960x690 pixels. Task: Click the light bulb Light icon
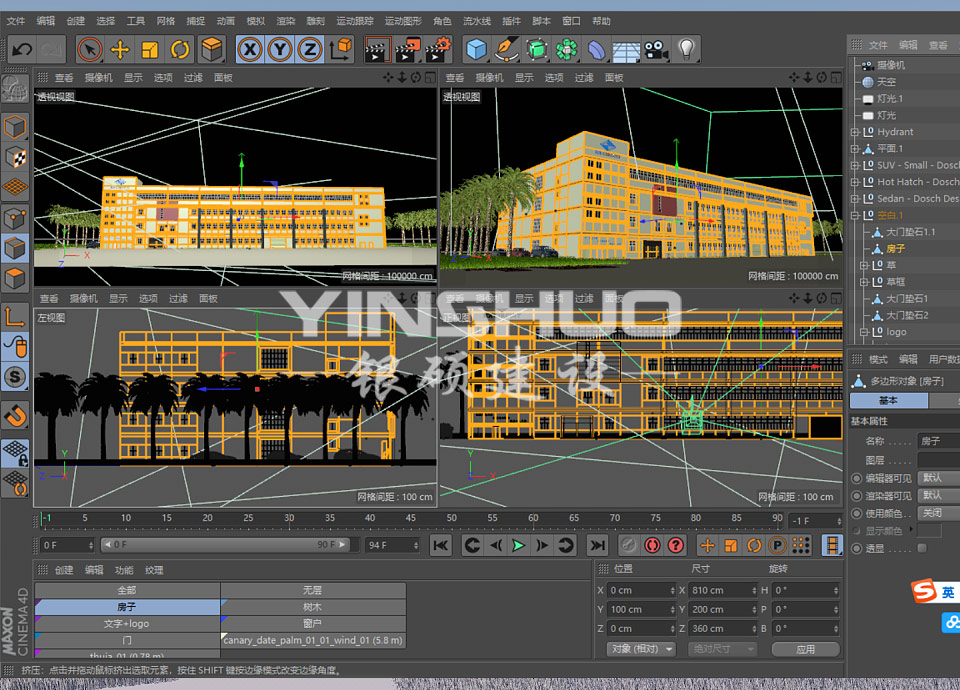tap(686, 49)
